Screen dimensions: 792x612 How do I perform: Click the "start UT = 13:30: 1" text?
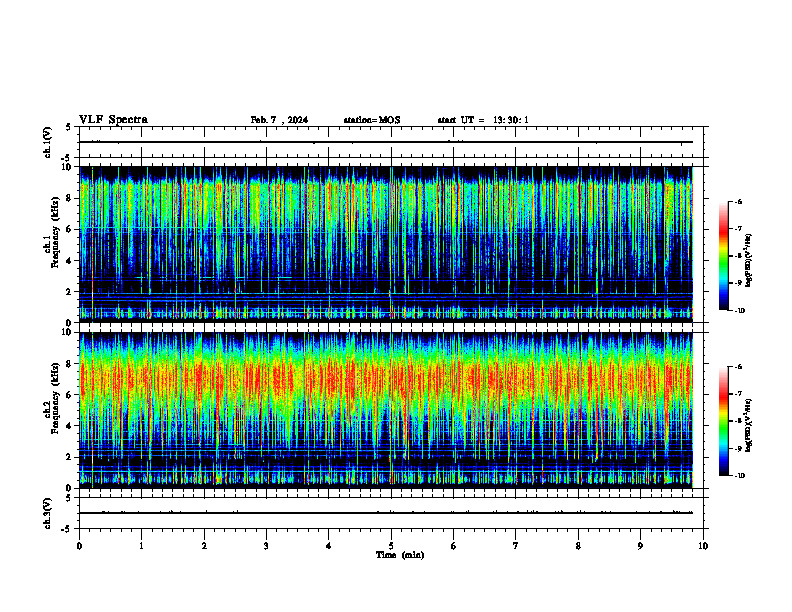point(483,120)
